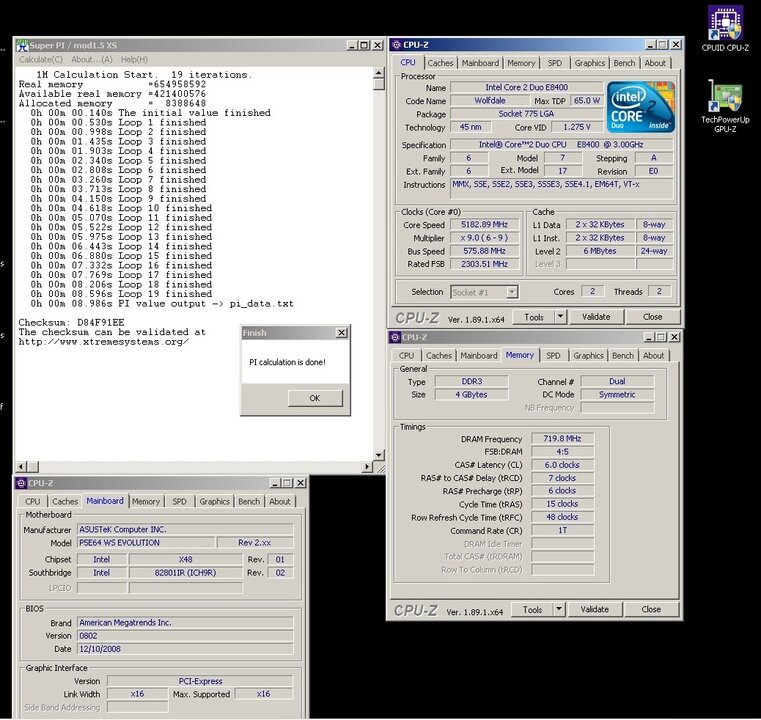Screen dimensions: 761x720
Task: Switch to Graphics tab in the CPU-Z Mainboard window
Action: pyautogui.click(x=215, y=501)
